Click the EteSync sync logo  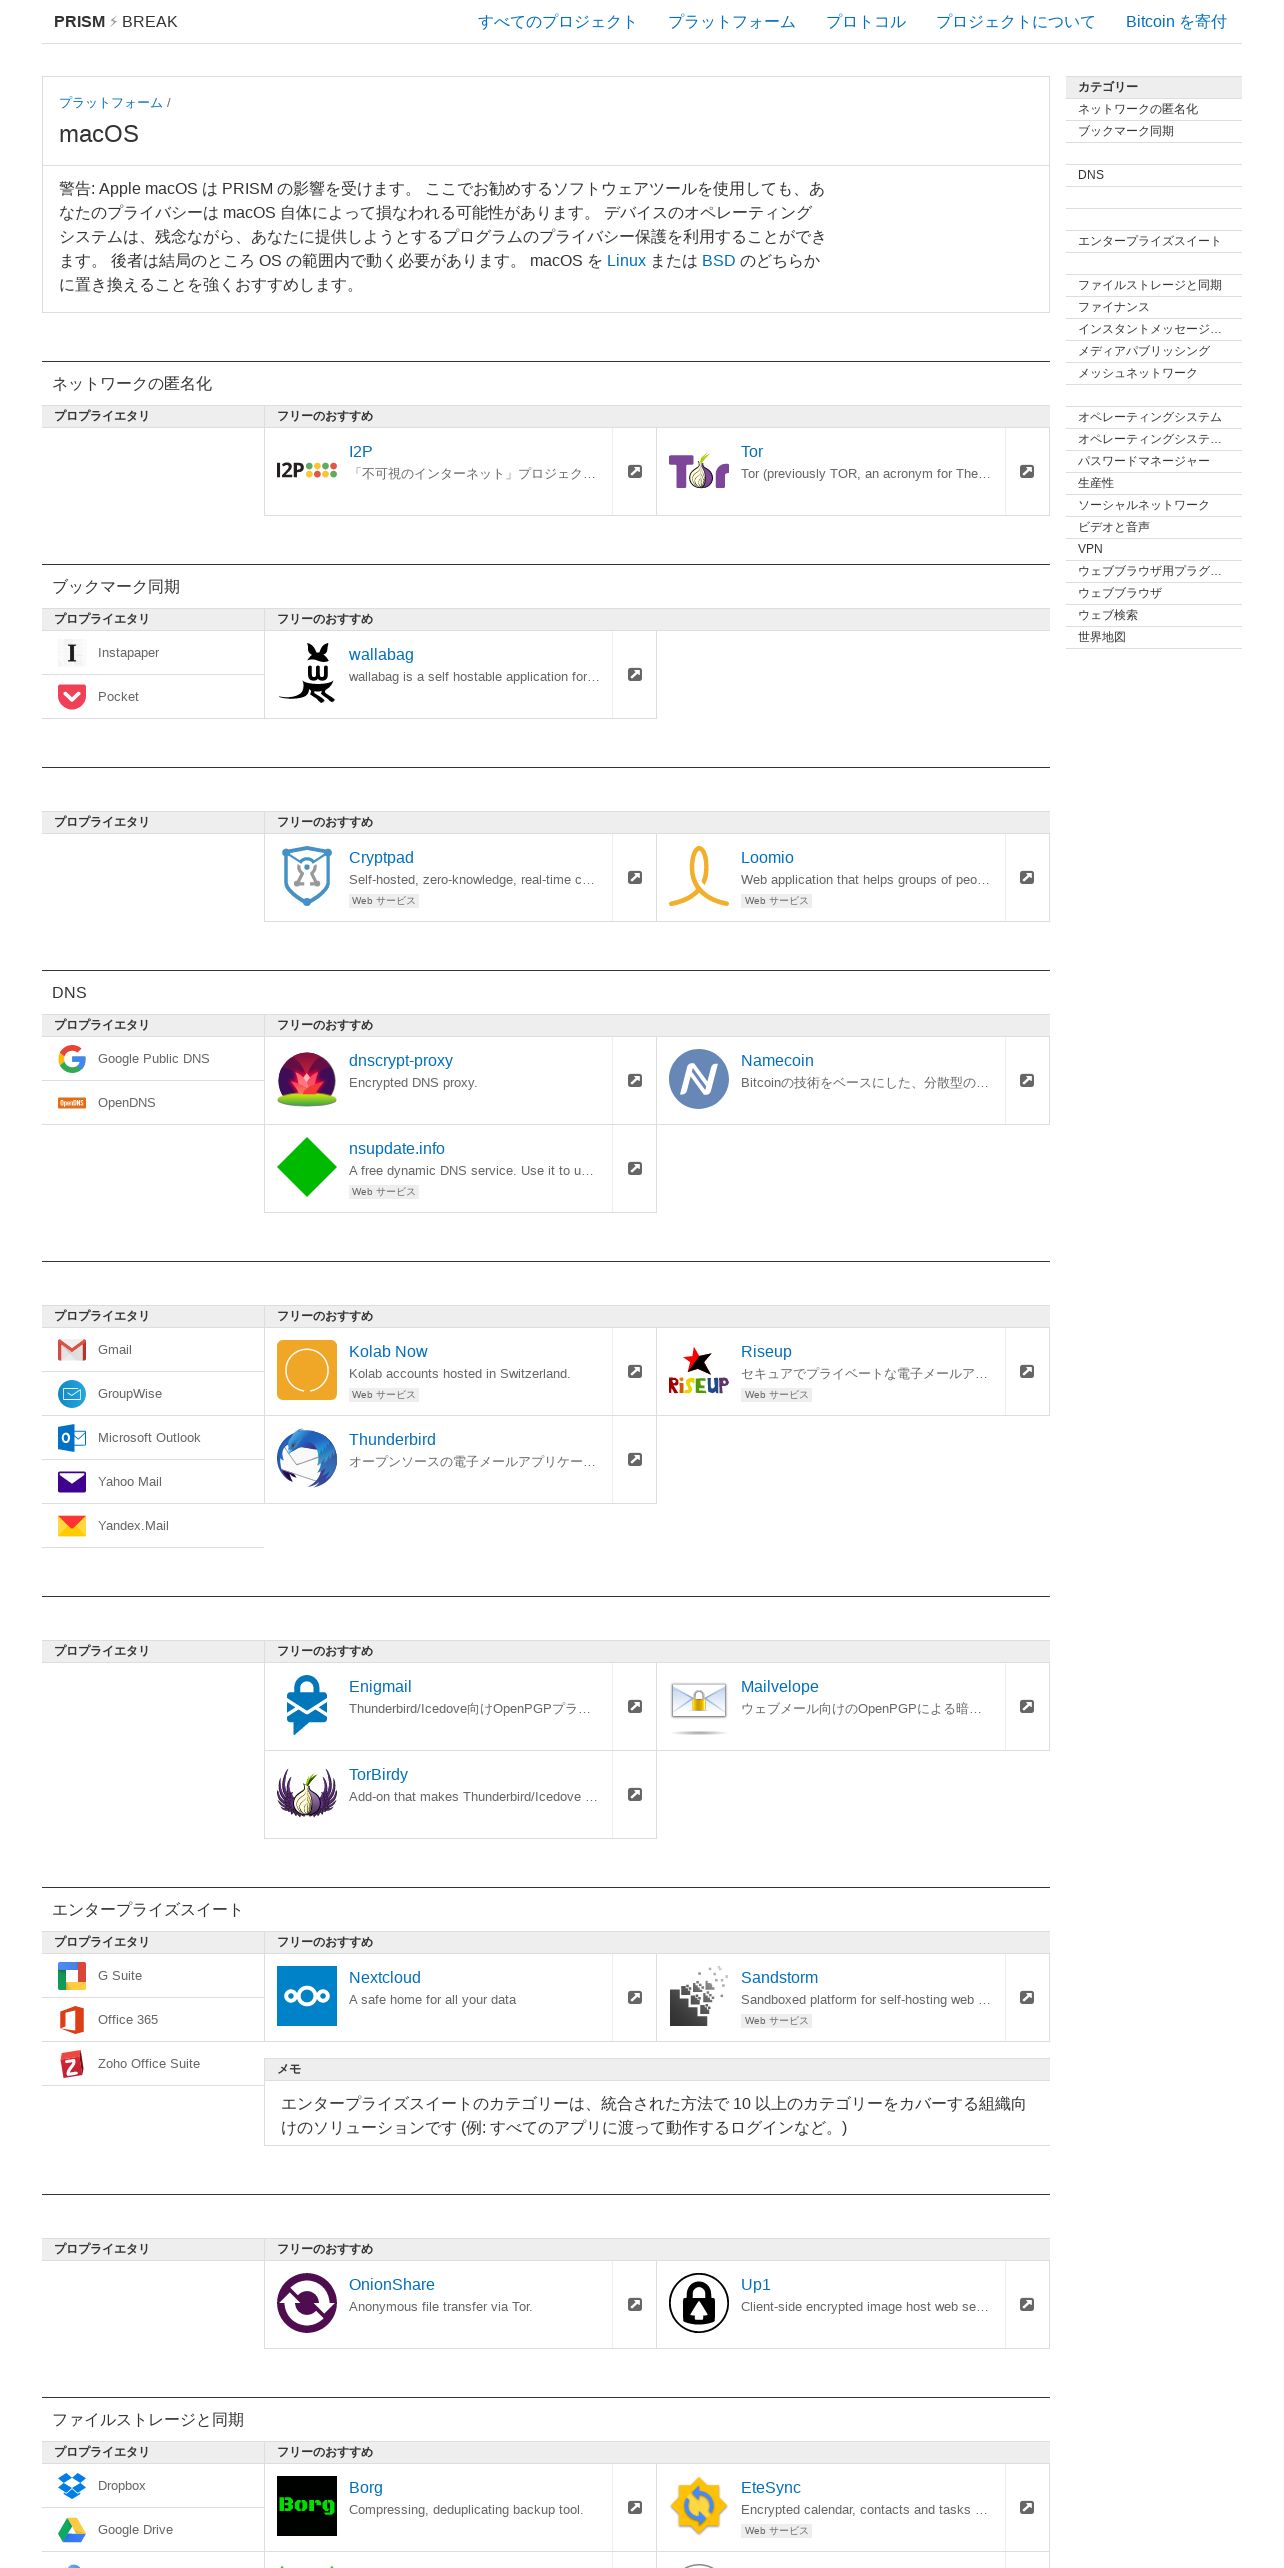click(698, 2506)
